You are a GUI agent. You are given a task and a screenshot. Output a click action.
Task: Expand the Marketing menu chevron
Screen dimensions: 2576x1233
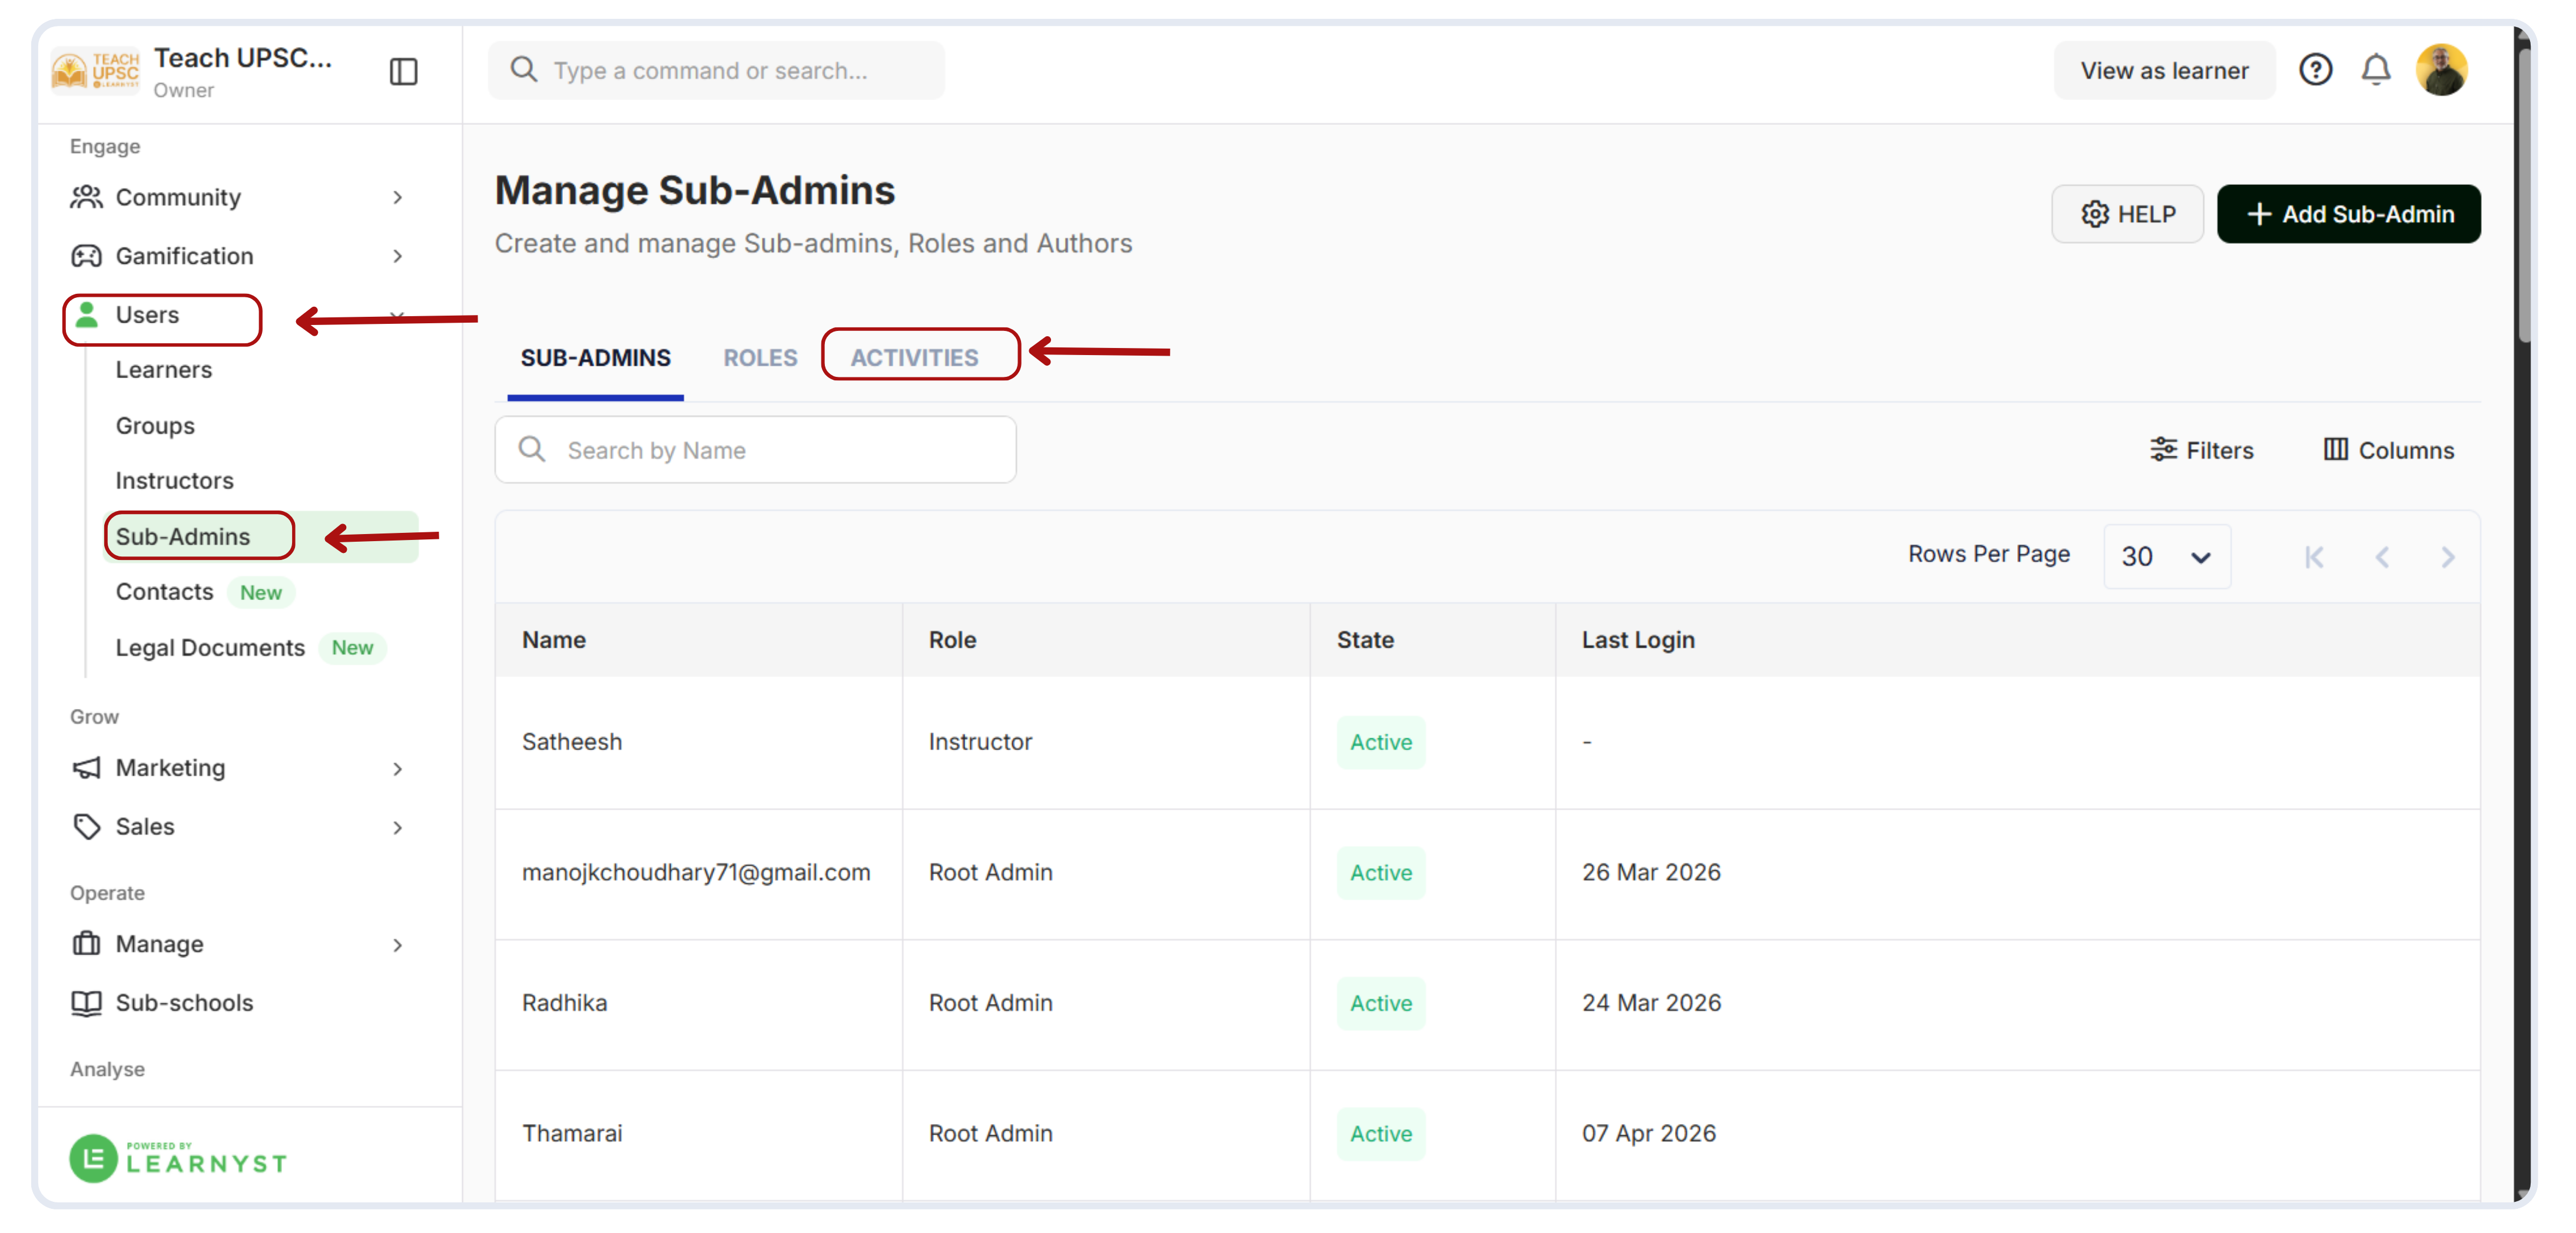[398, 769]
